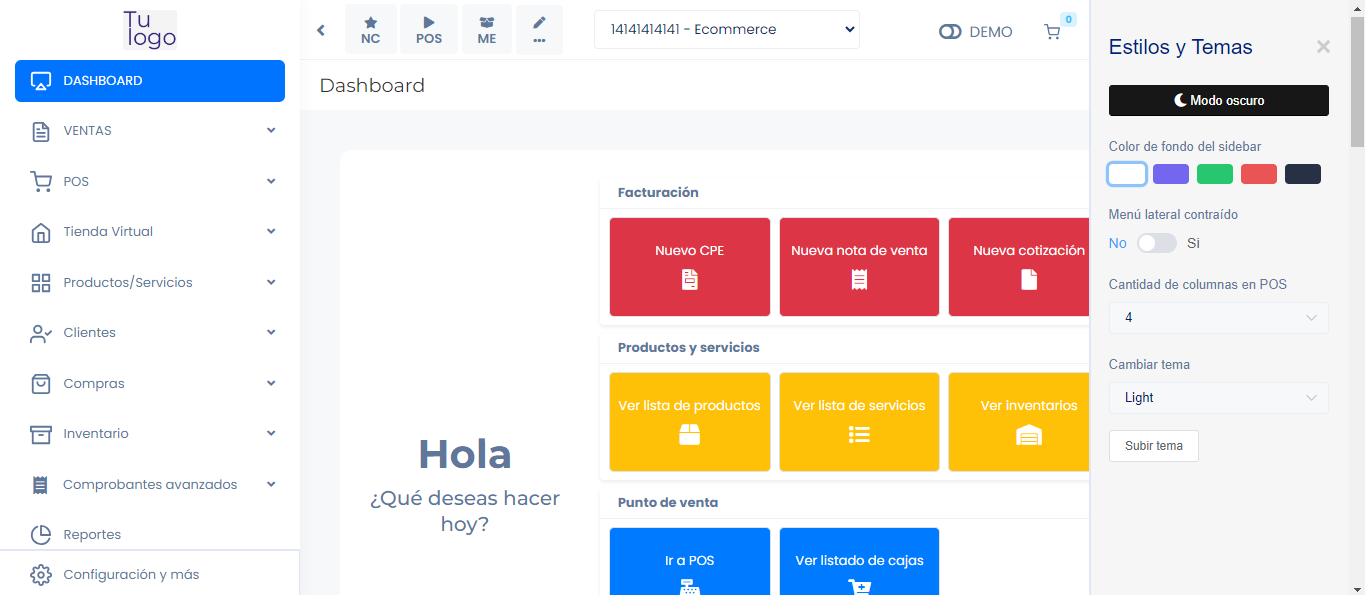Open the company Ecommerce dropdown
The image size is (1365, 595).
point(727,30)
